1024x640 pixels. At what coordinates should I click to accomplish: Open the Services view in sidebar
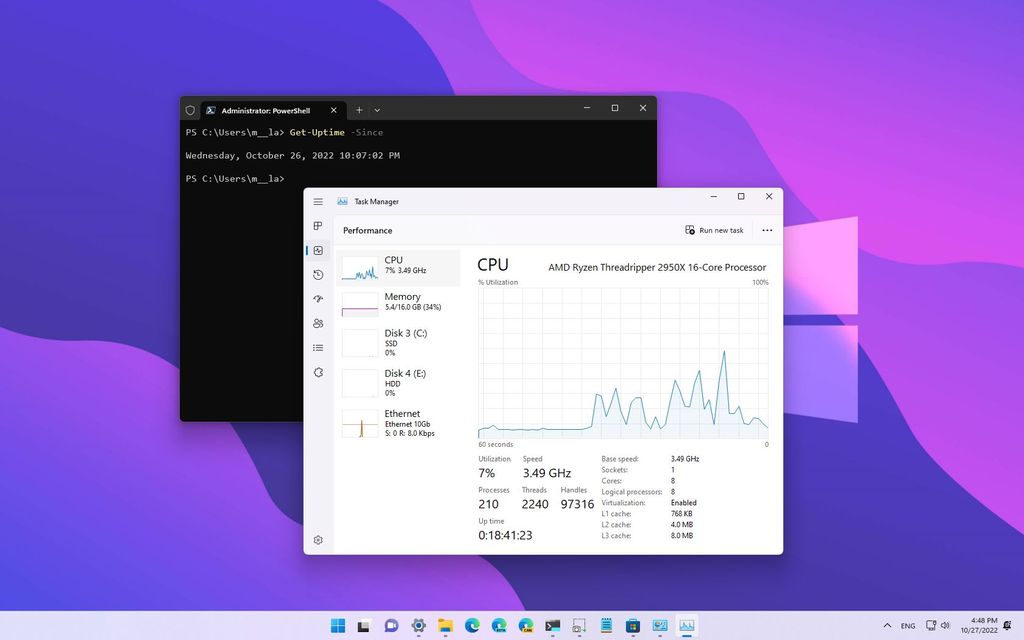[318, 371]
